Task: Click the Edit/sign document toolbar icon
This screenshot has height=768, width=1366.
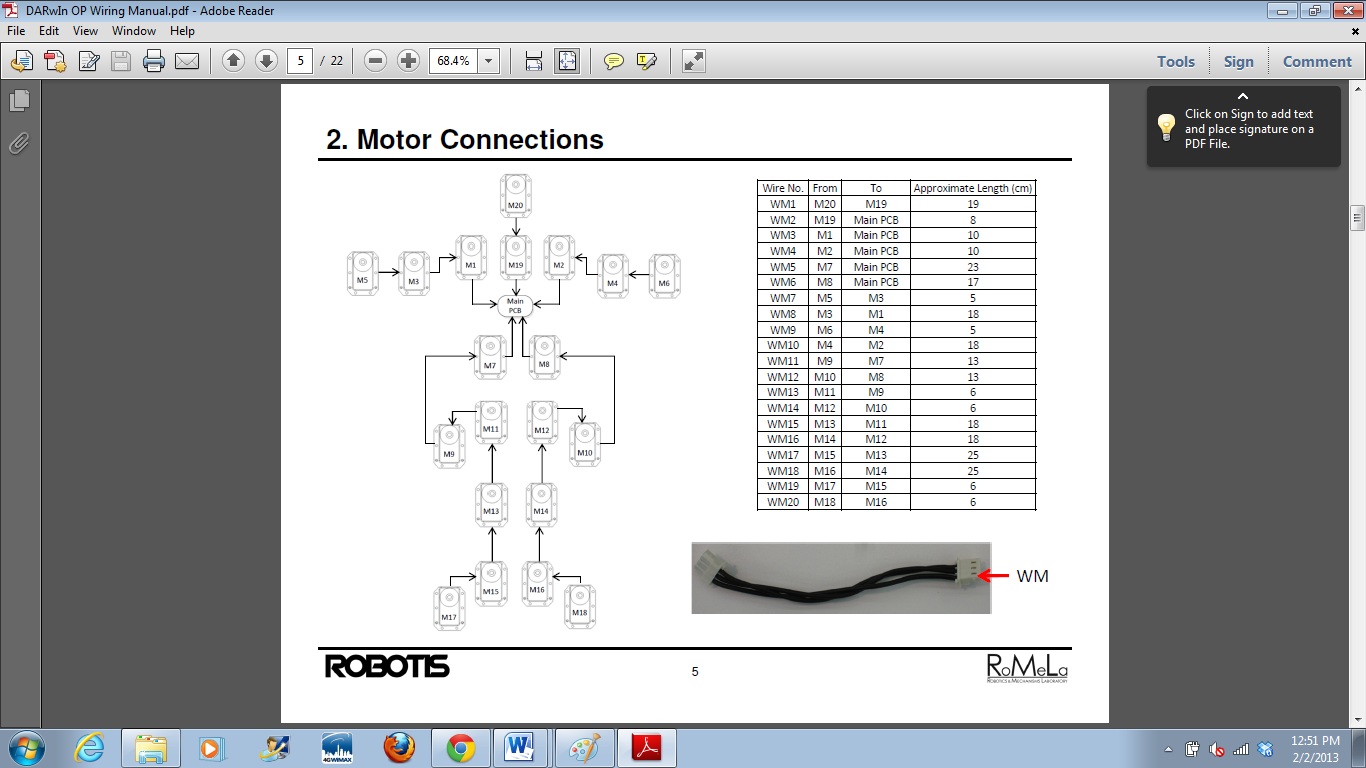Action: click(88, 61)
